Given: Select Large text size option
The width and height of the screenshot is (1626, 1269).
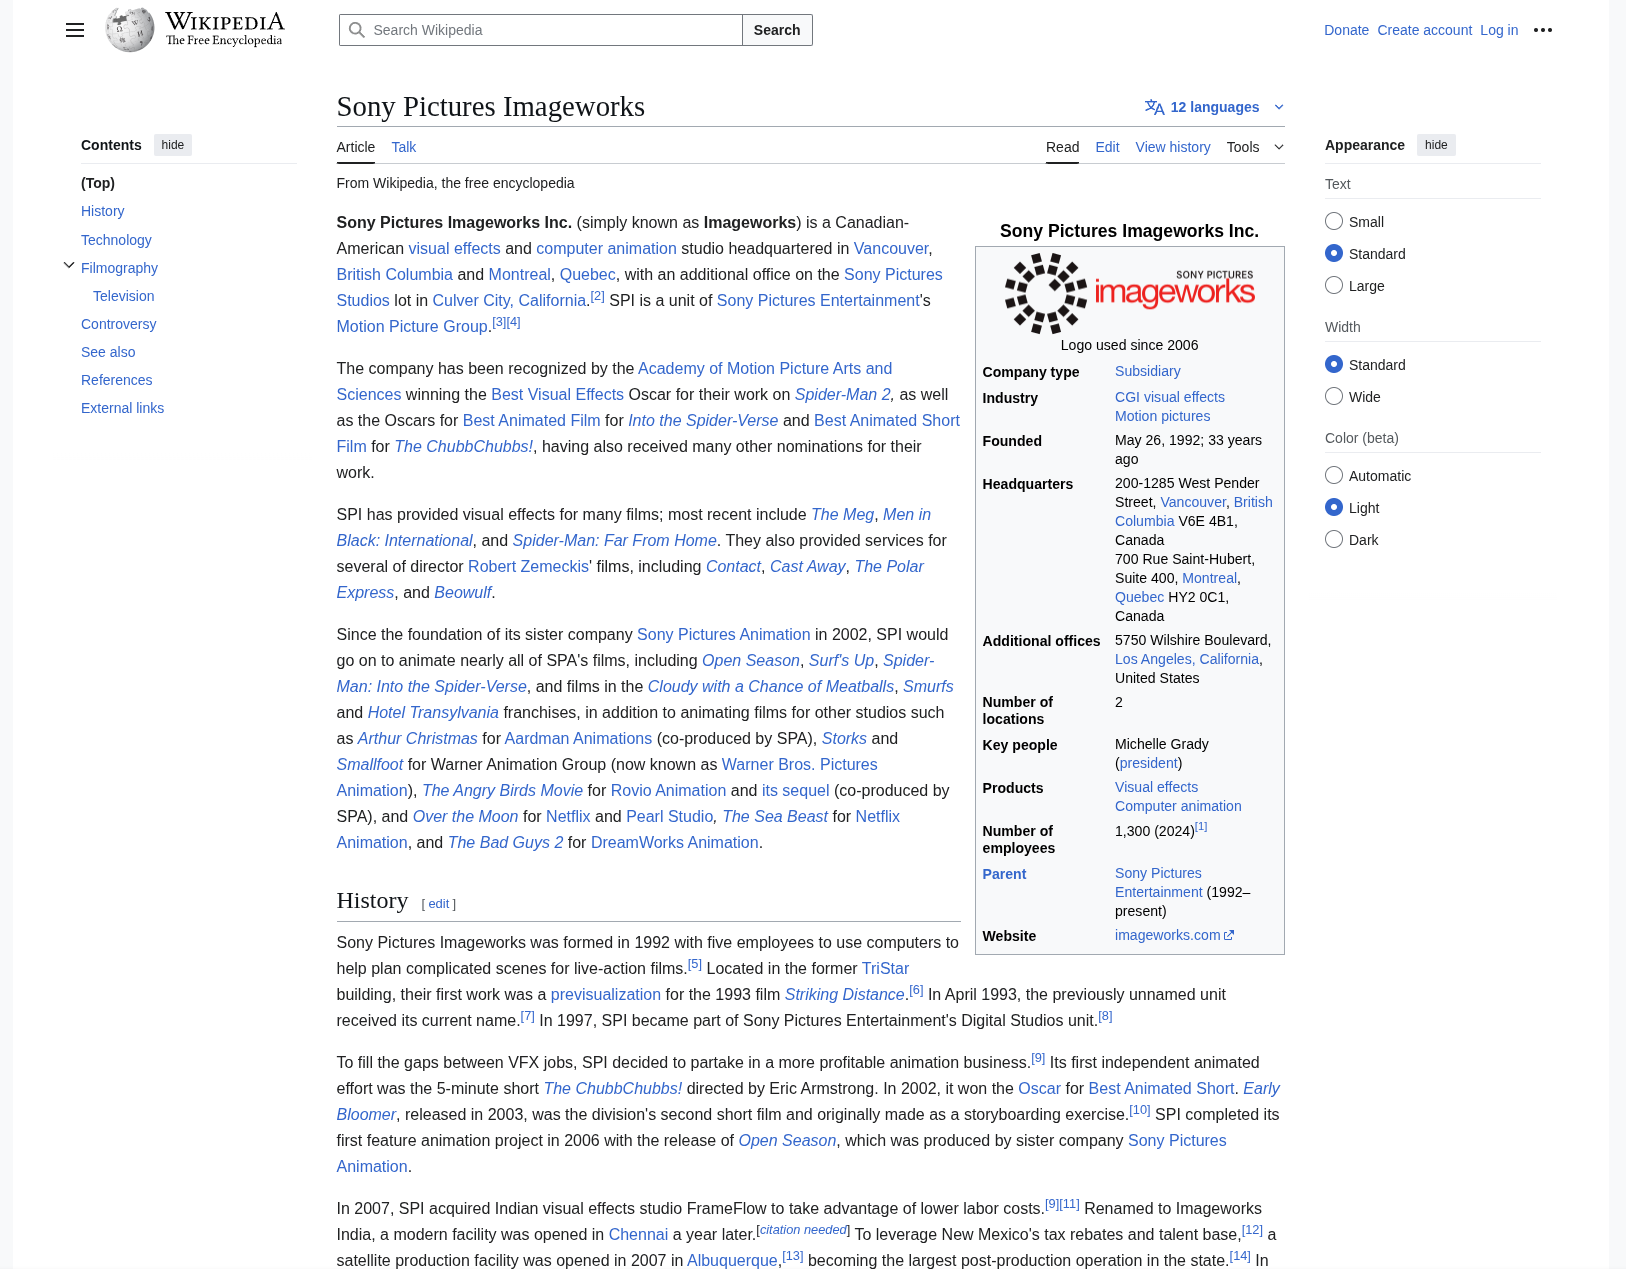Looking at the screenshot, I should click(1334, 285).
